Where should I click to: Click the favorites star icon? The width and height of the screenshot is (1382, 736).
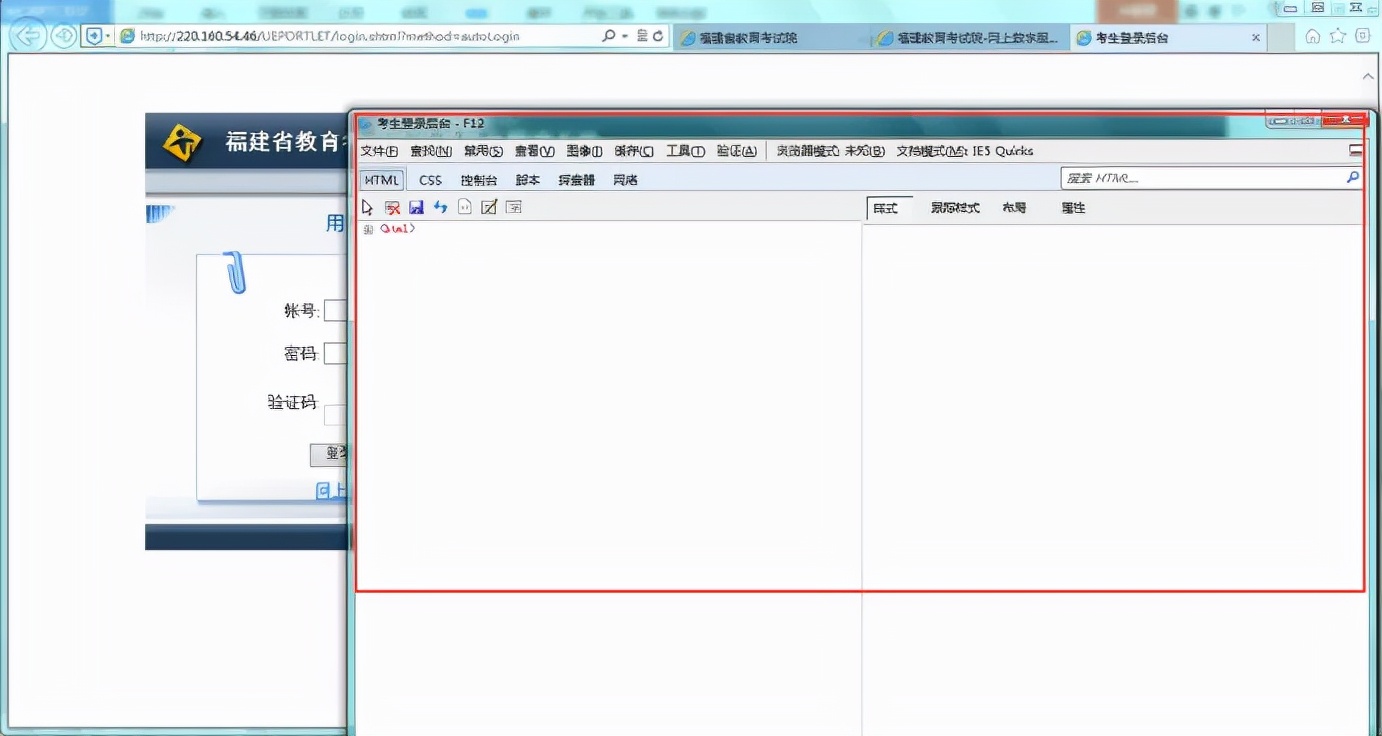[x=1337, y=36]
